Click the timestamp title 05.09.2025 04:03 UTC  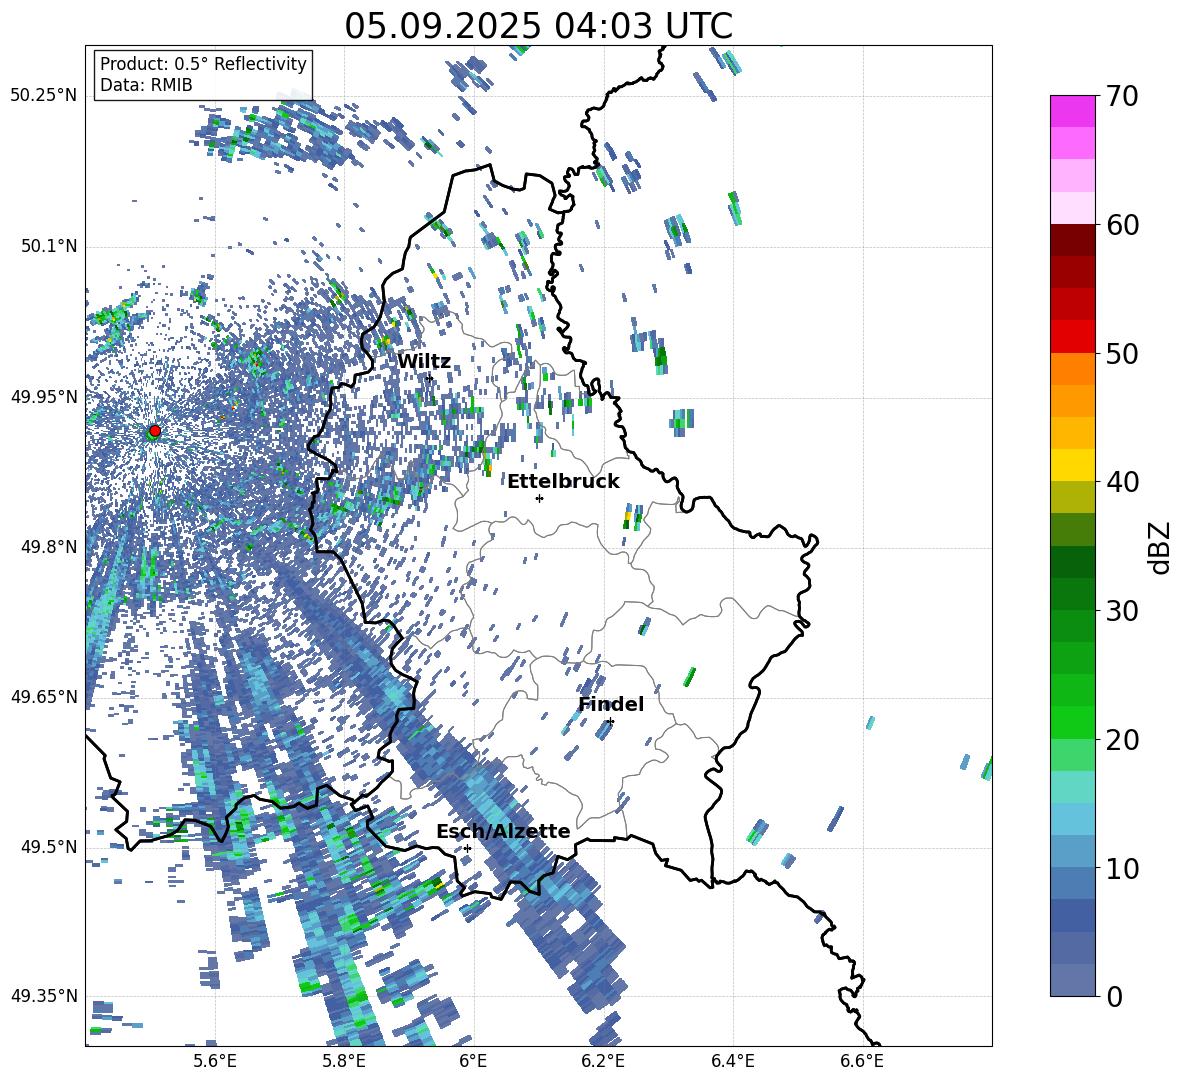(538, 26)
